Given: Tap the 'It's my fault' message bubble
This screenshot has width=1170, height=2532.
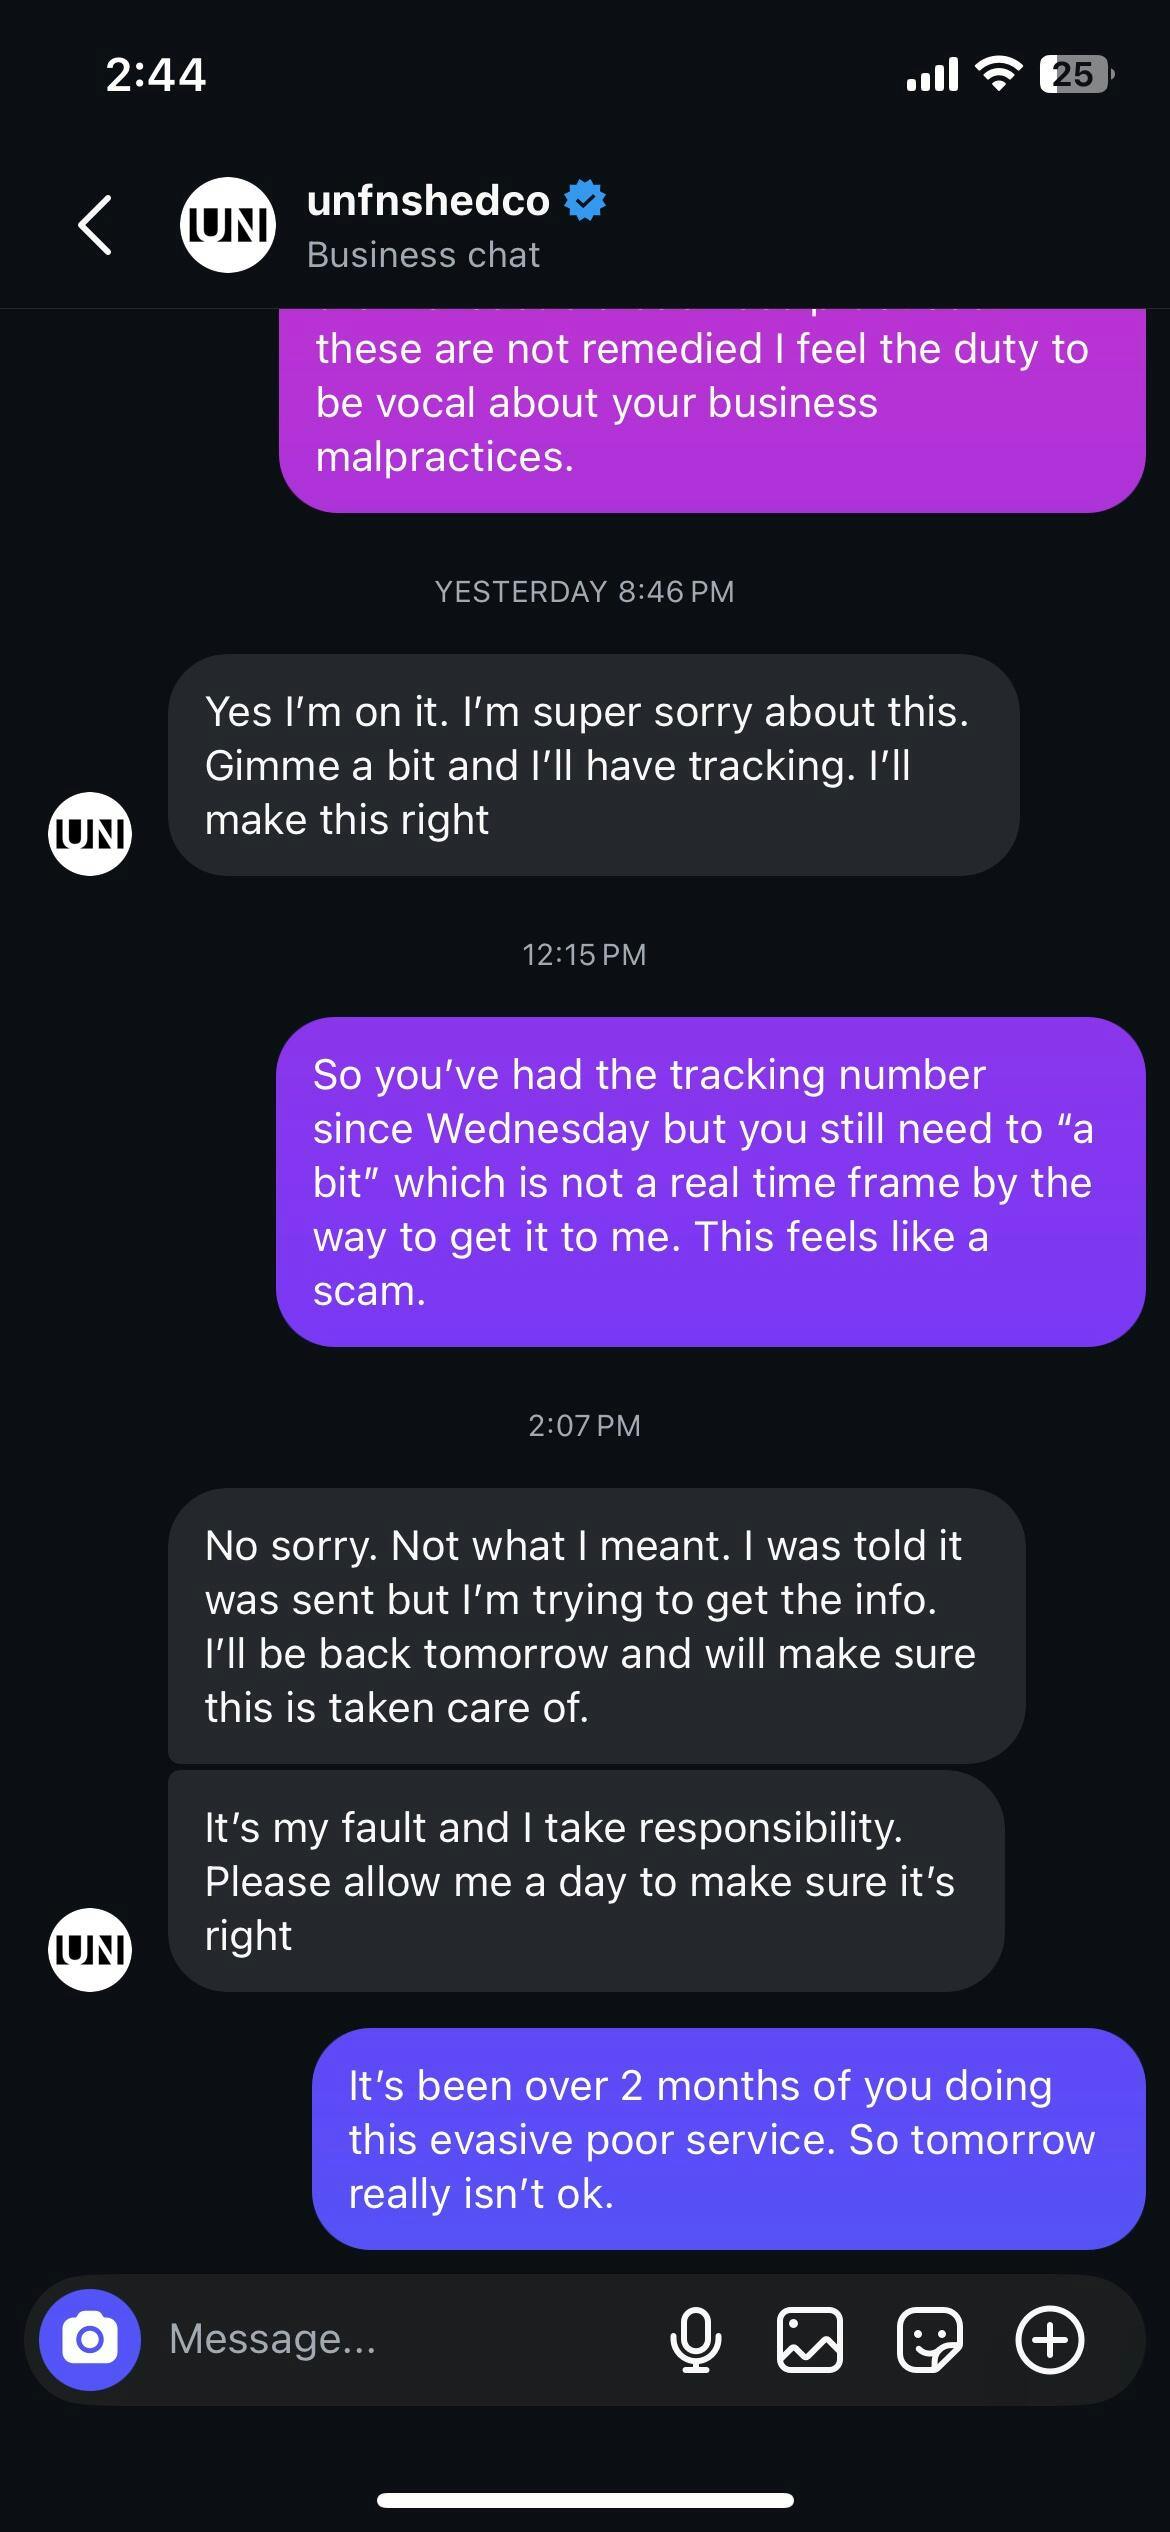Looking at the screenshot, I should 585,1881.
